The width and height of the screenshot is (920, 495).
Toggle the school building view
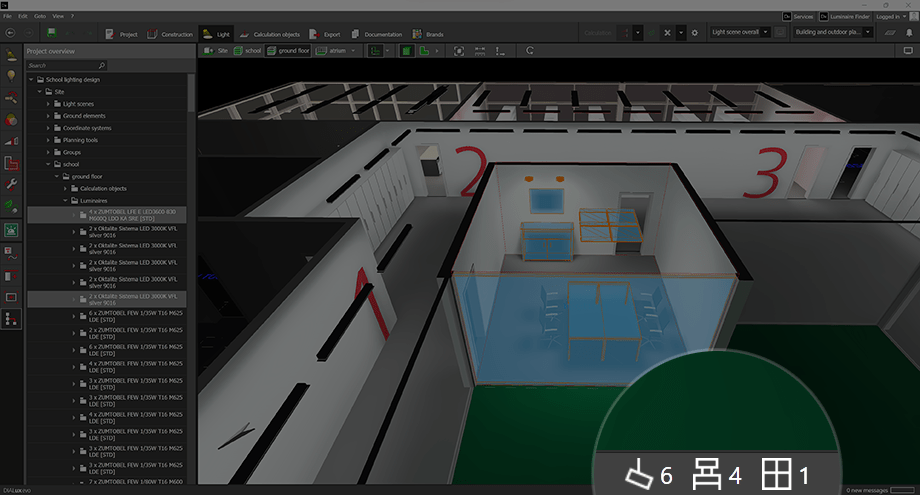point(247,50)
